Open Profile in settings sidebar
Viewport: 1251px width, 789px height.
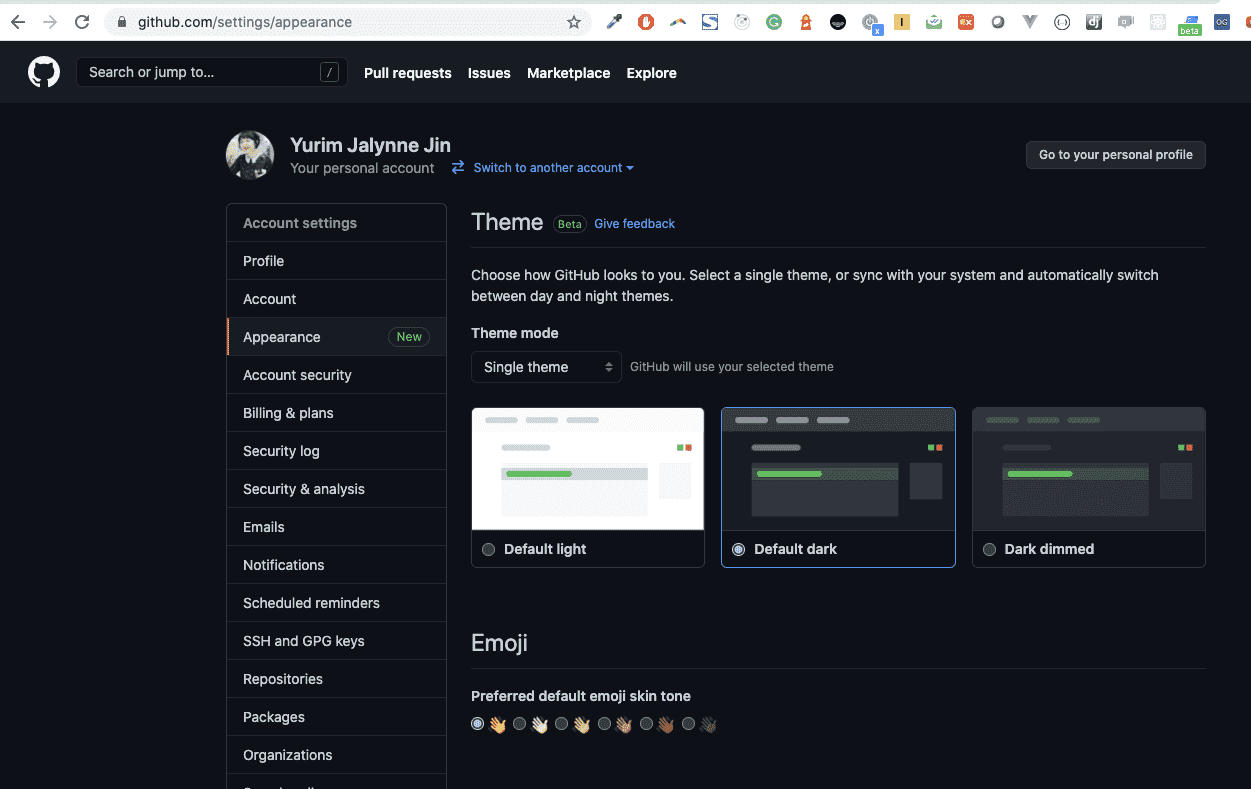(x=336, y=261)
